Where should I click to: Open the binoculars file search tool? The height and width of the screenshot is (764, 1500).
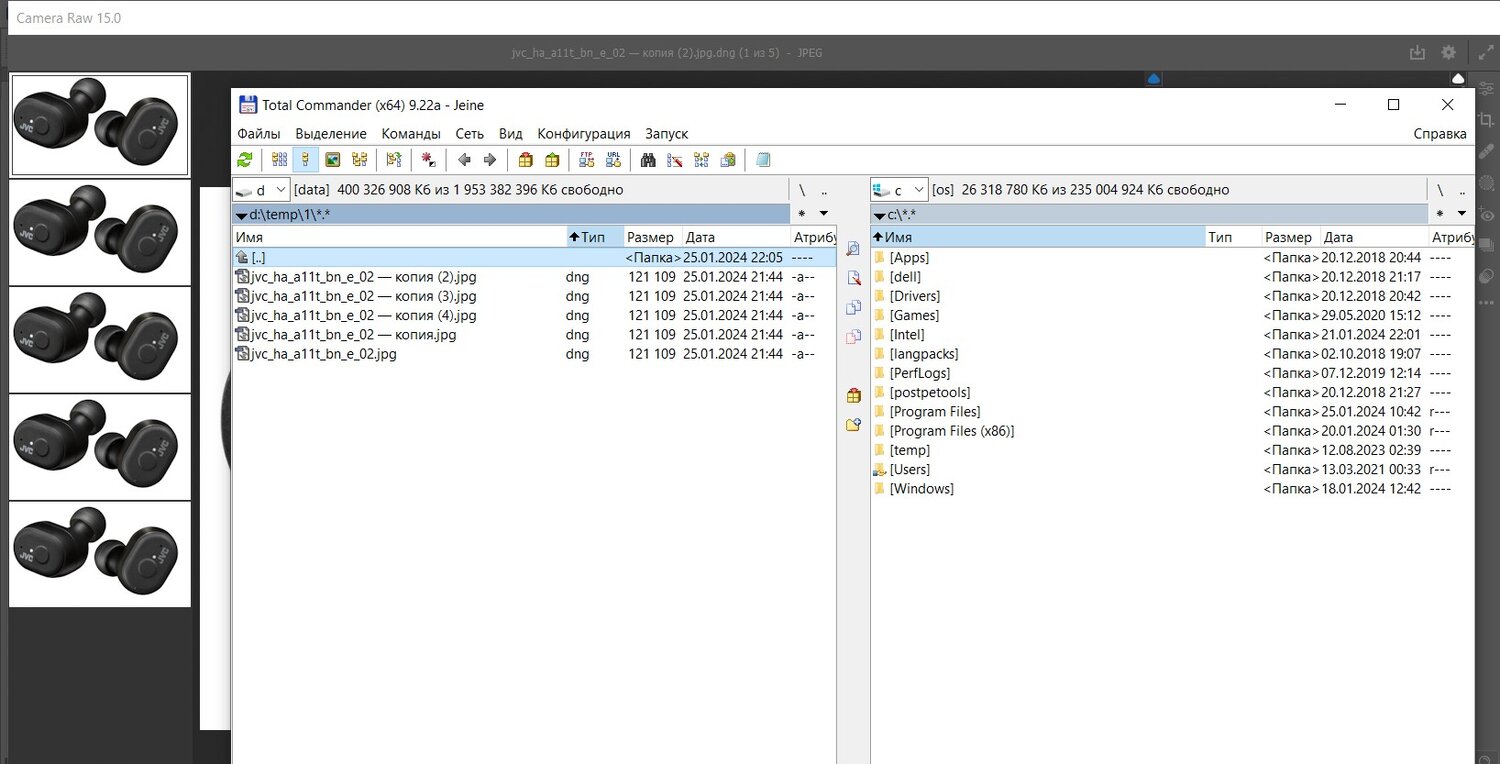point(648,160)
